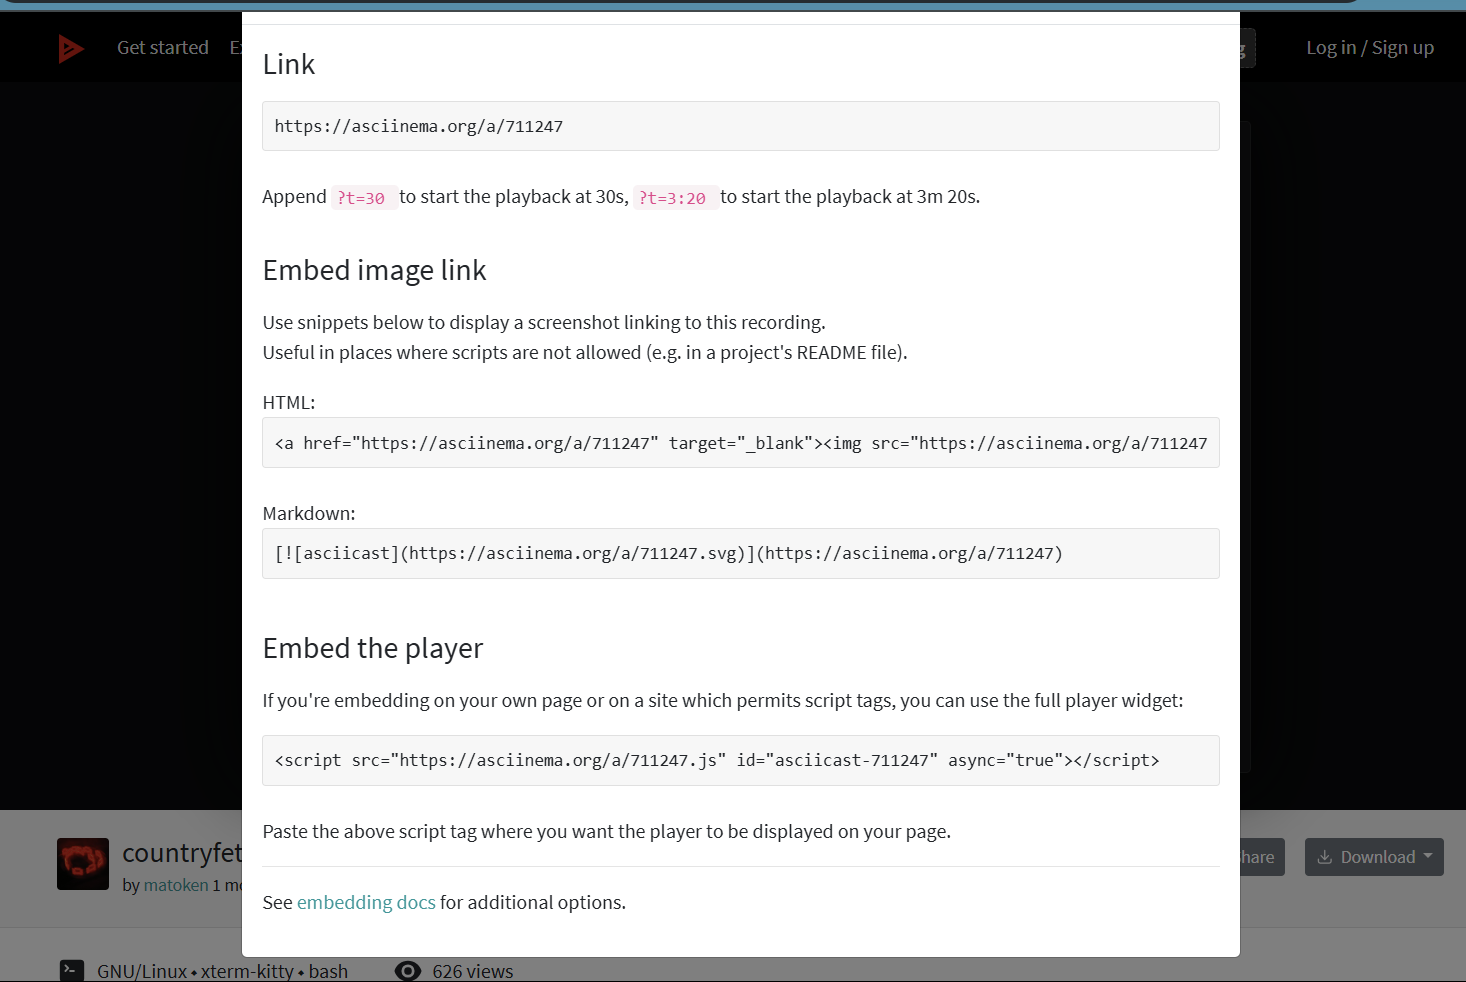The width and height of the screenshot is (1466, 982).
Task: Click the partially hidden Share button
Action: pos(1258,857)
